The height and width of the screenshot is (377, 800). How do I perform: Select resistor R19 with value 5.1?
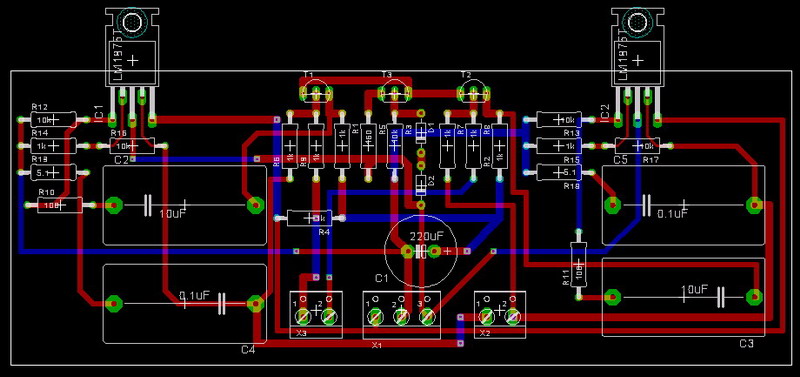tap(53, 173)
